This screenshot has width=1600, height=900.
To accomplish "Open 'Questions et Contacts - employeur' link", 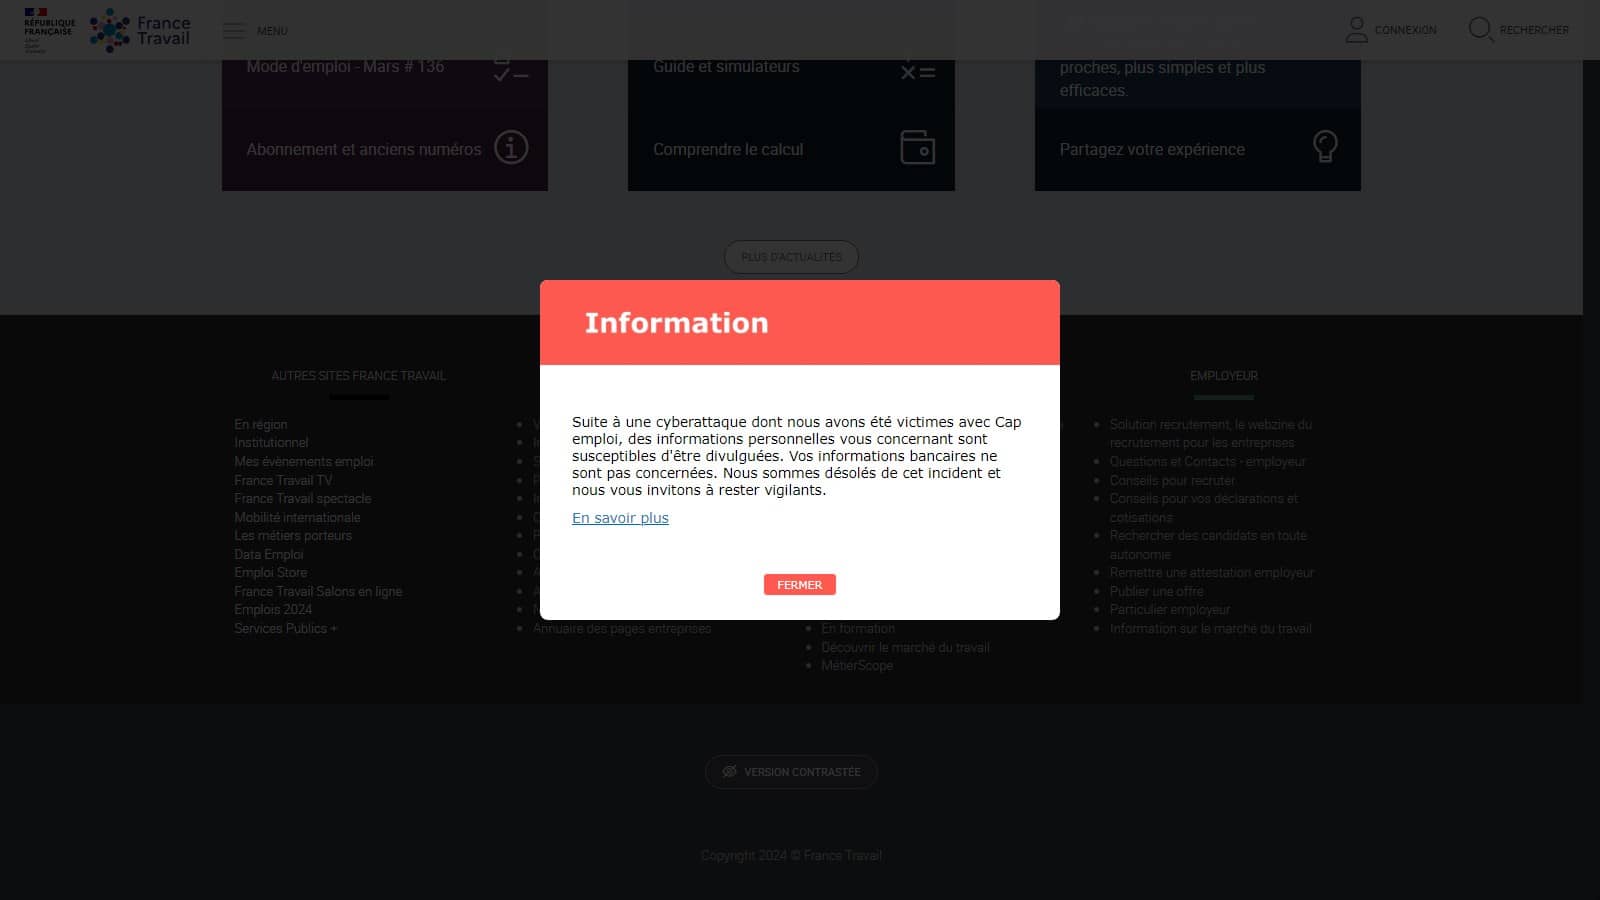I will pyautogui.click(x=1207, y=461).
